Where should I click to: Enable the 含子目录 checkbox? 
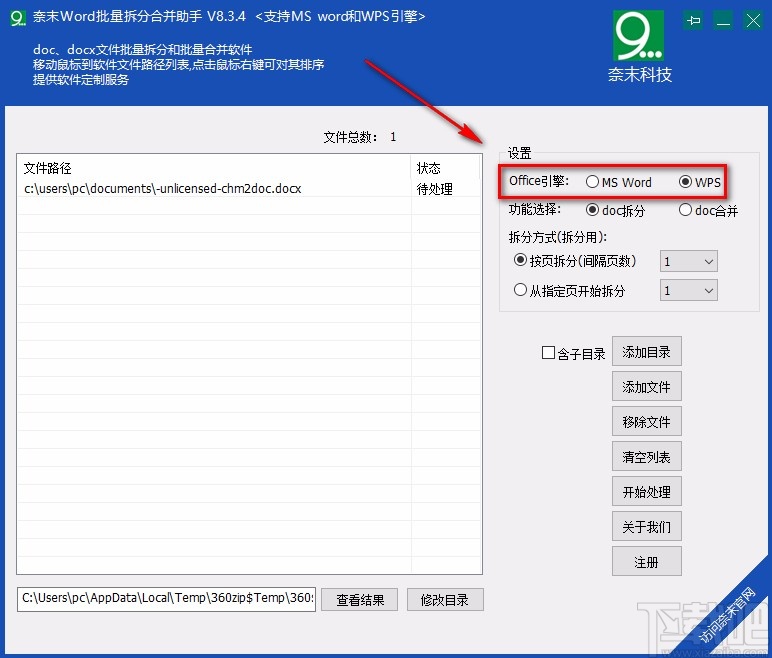coord(573,353)
